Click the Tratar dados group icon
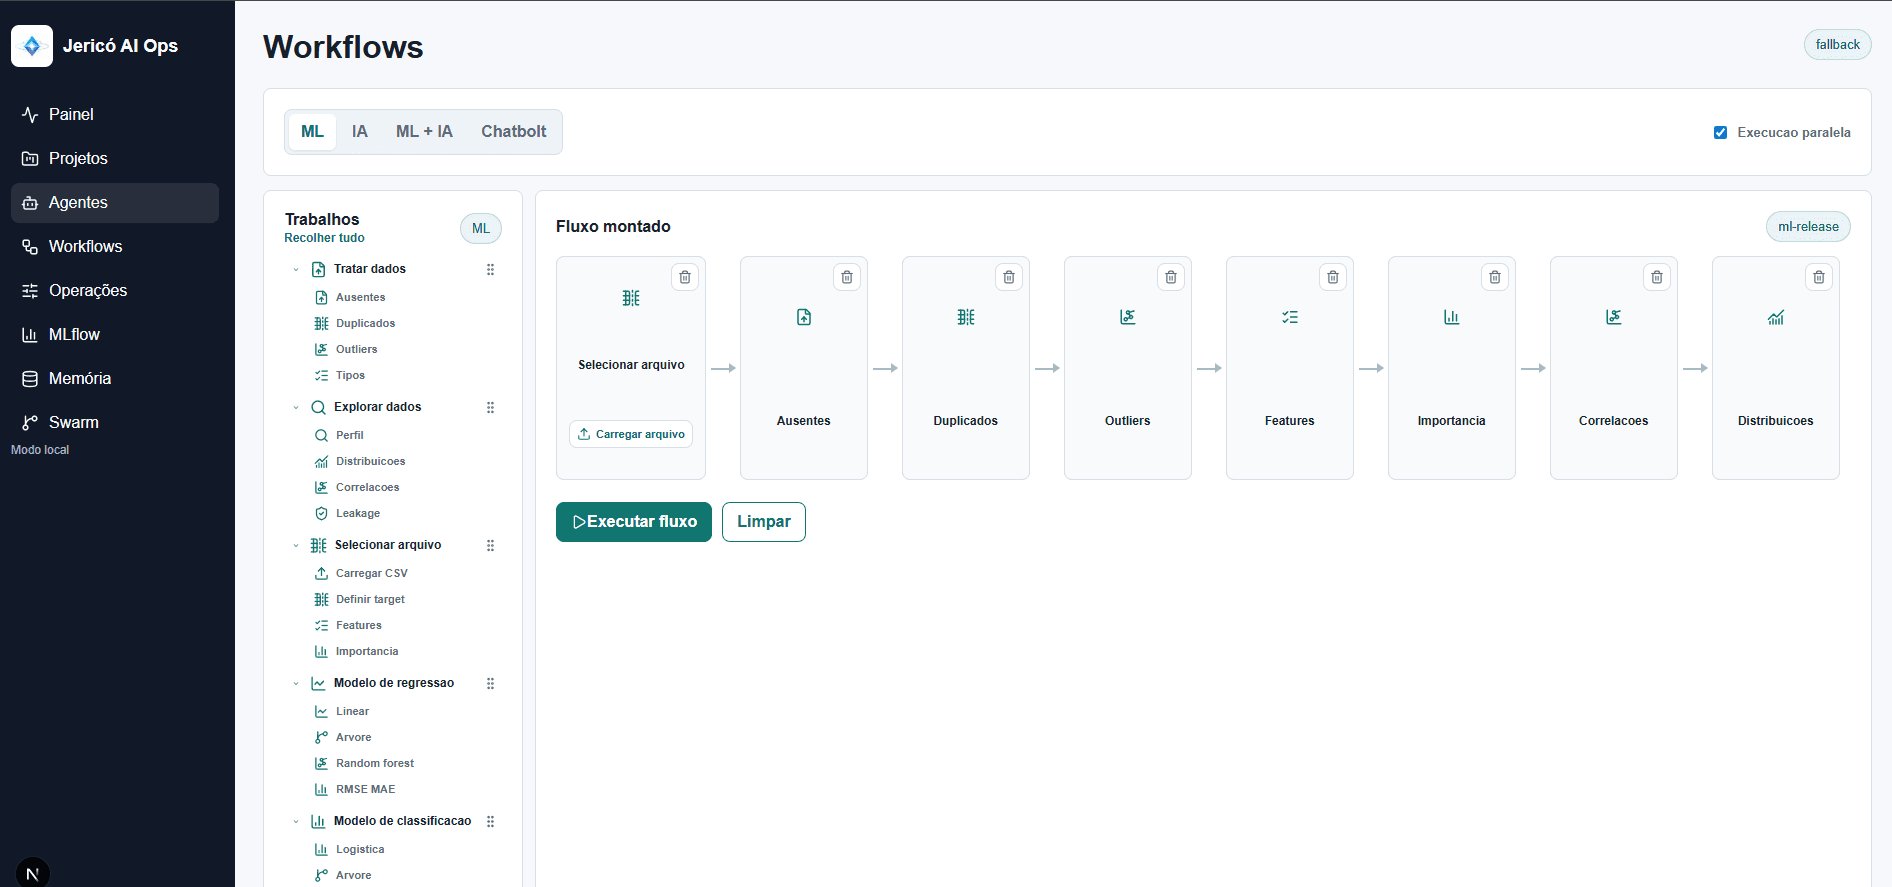The width and height of the screenshot is (1892, 887). pyautogui.click(x=319, y=269)
